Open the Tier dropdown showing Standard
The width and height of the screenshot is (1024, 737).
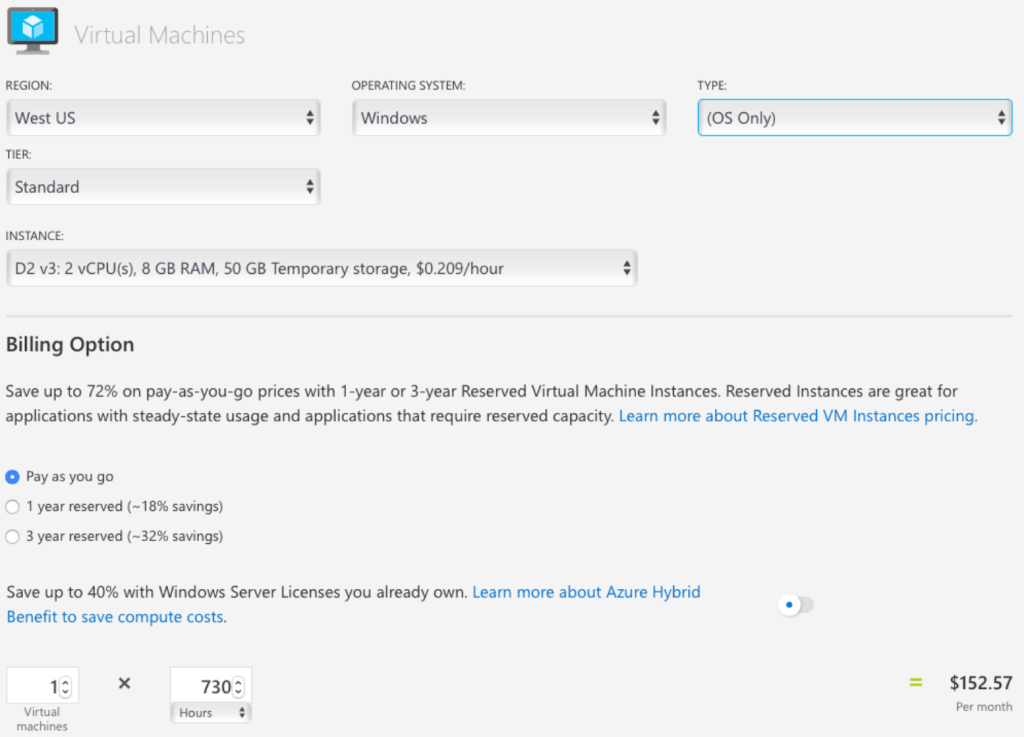point(163,187)
